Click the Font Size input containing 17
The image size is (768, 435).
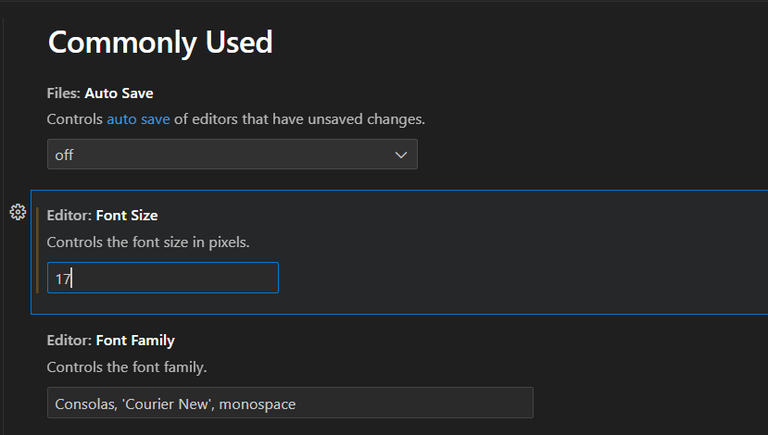(162, 278)
